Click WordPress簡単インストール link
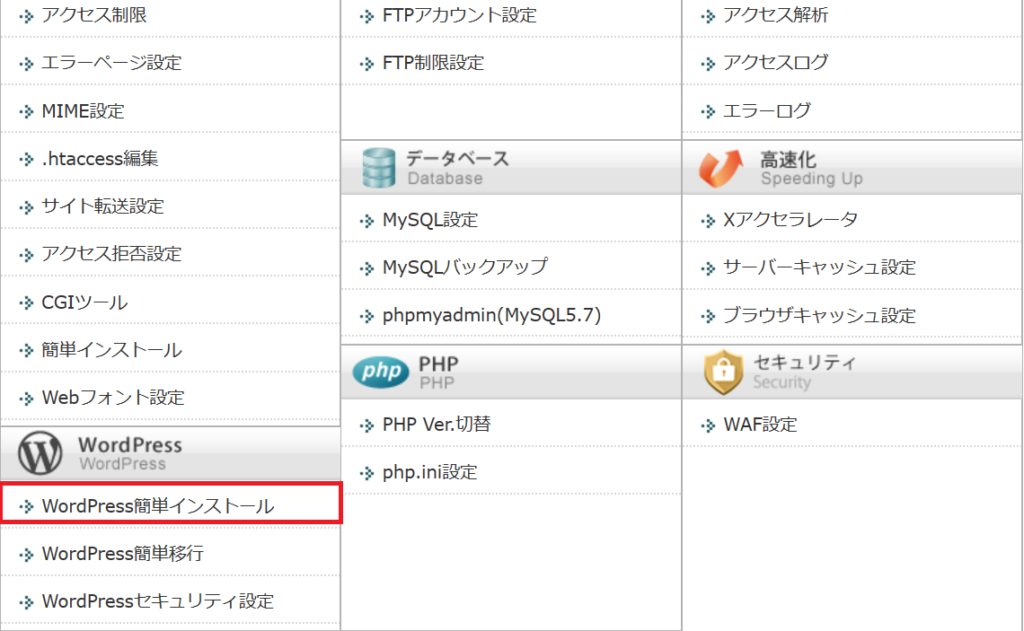The width and height of the screenshot is (1024, 631). [x=158, y=506]
